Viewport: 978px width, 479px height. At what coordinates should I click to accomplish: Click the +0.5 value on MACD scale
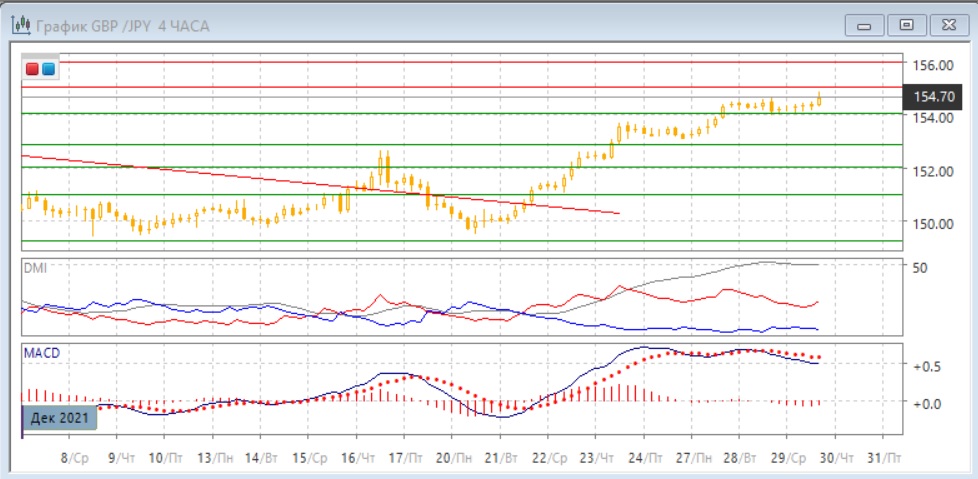[x=926, y=366]
